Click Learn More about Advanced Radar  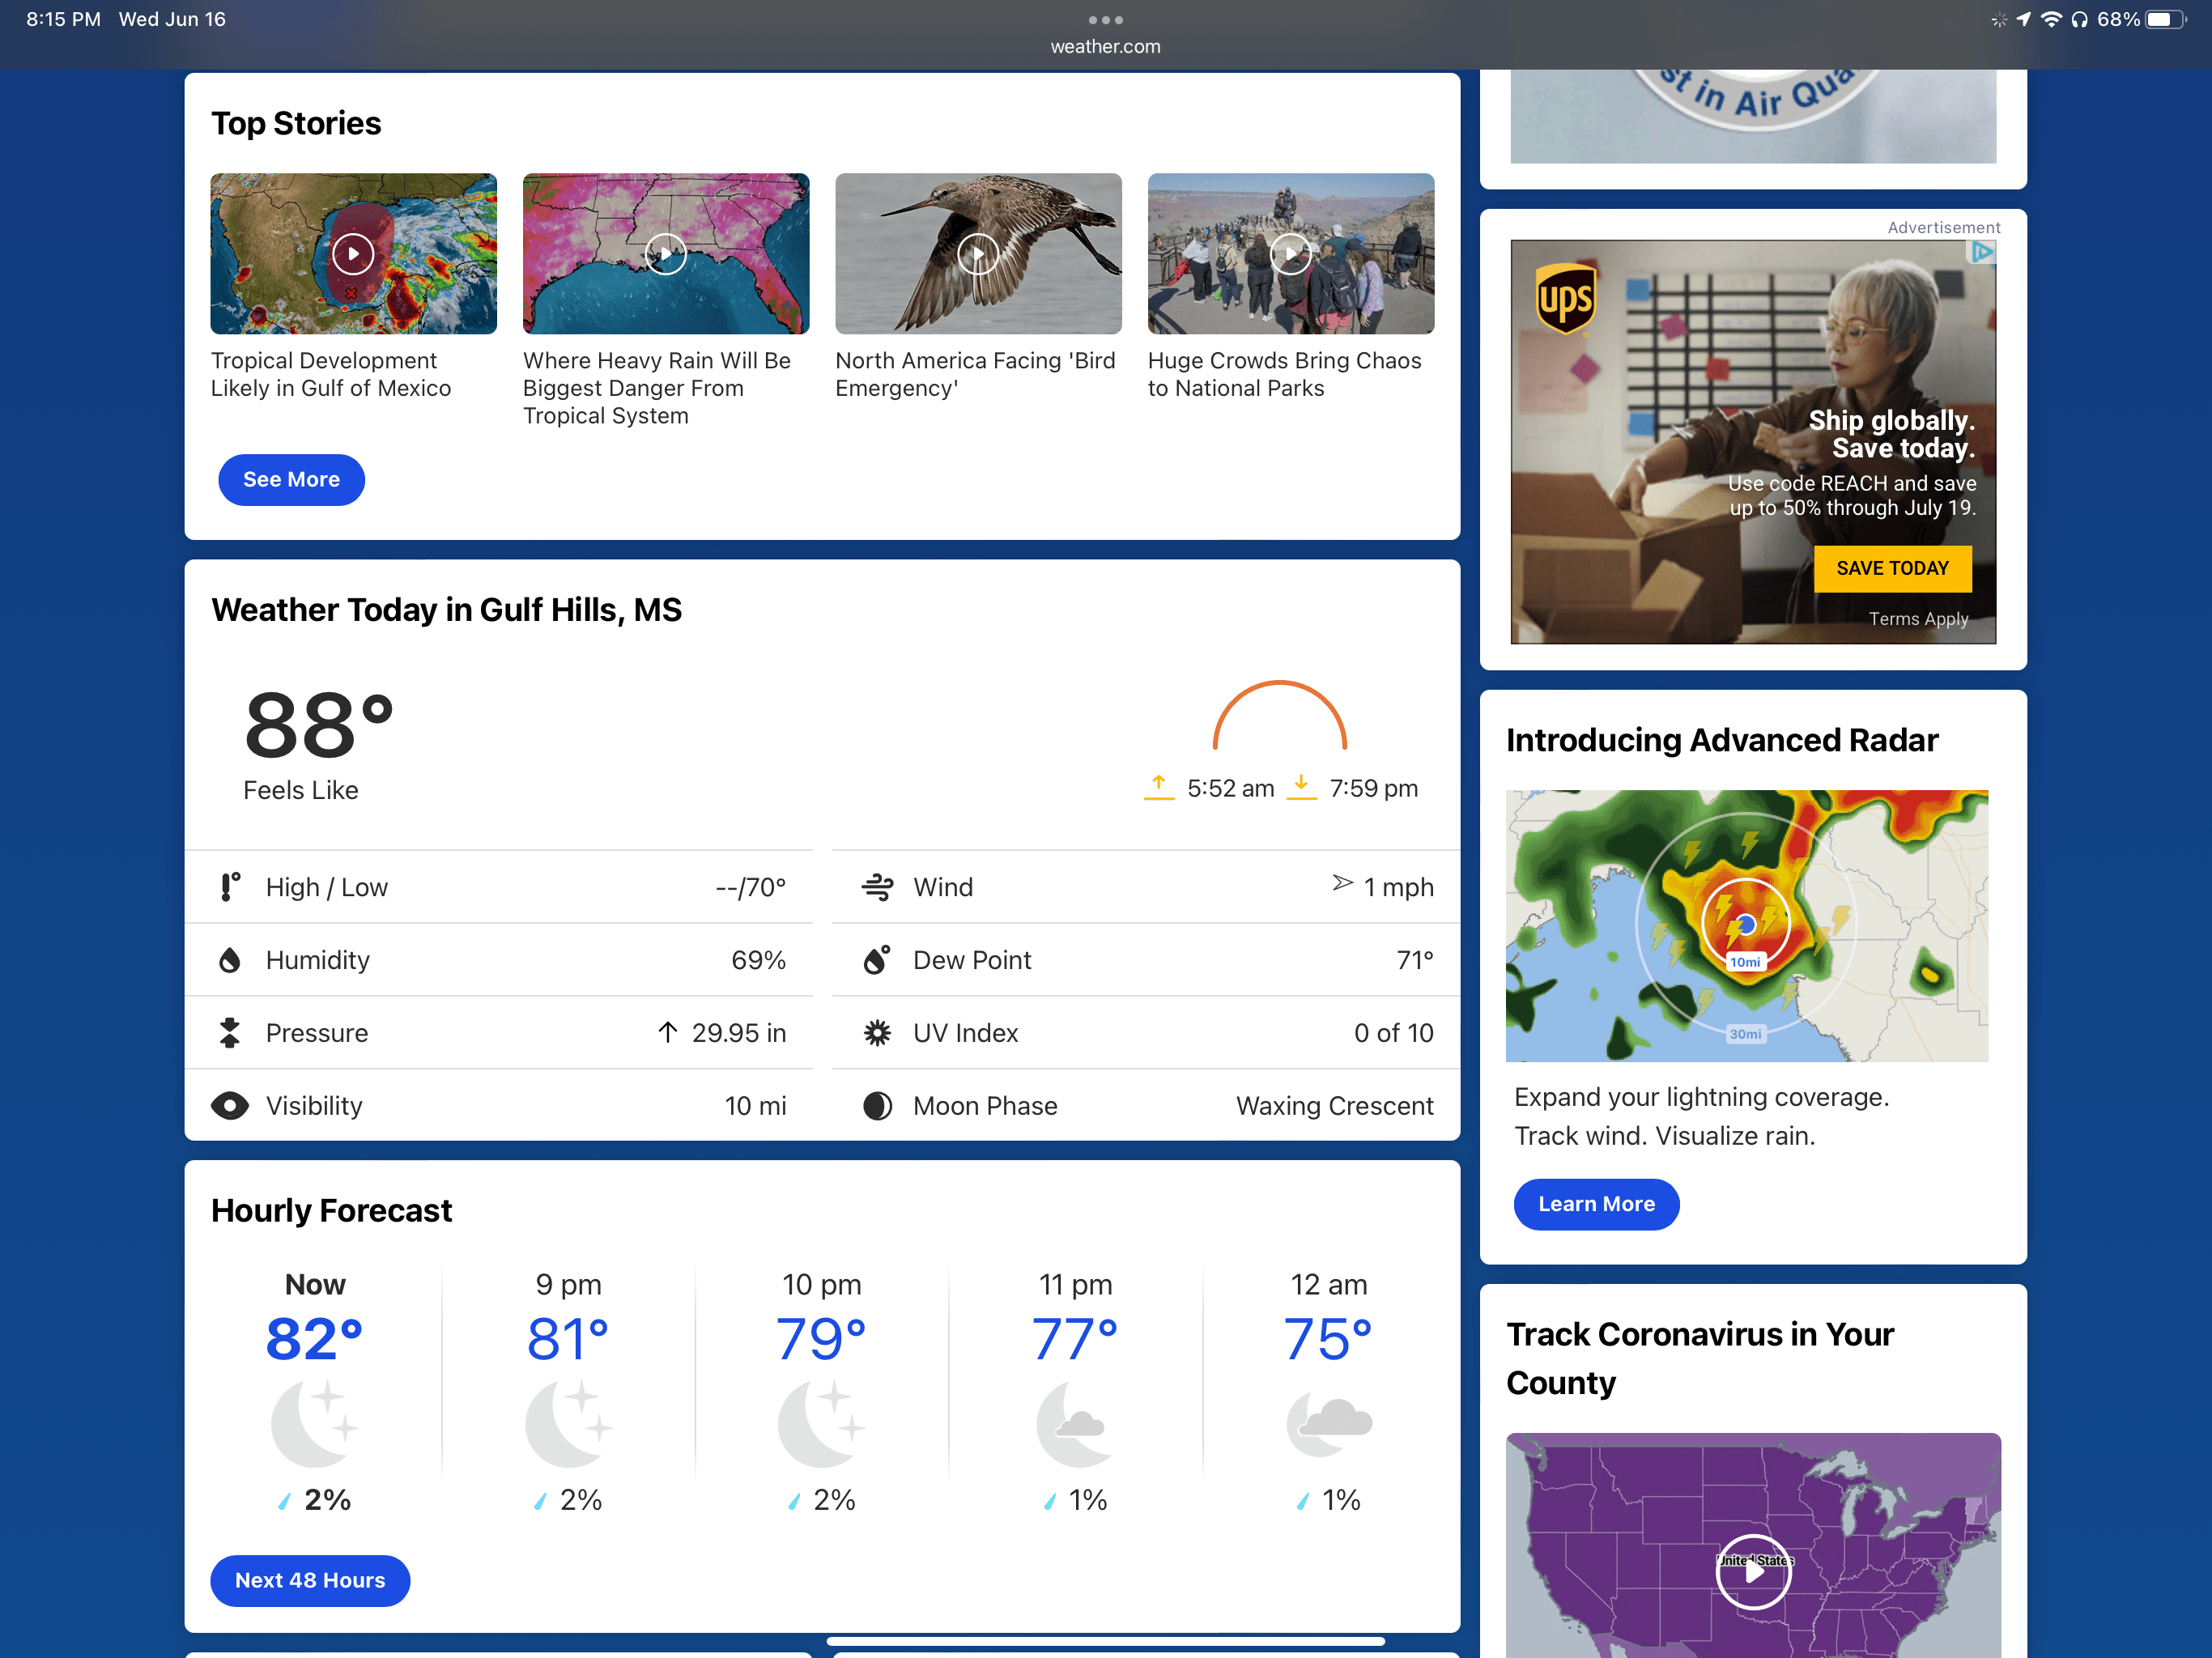click(x=1595, y=1204)
